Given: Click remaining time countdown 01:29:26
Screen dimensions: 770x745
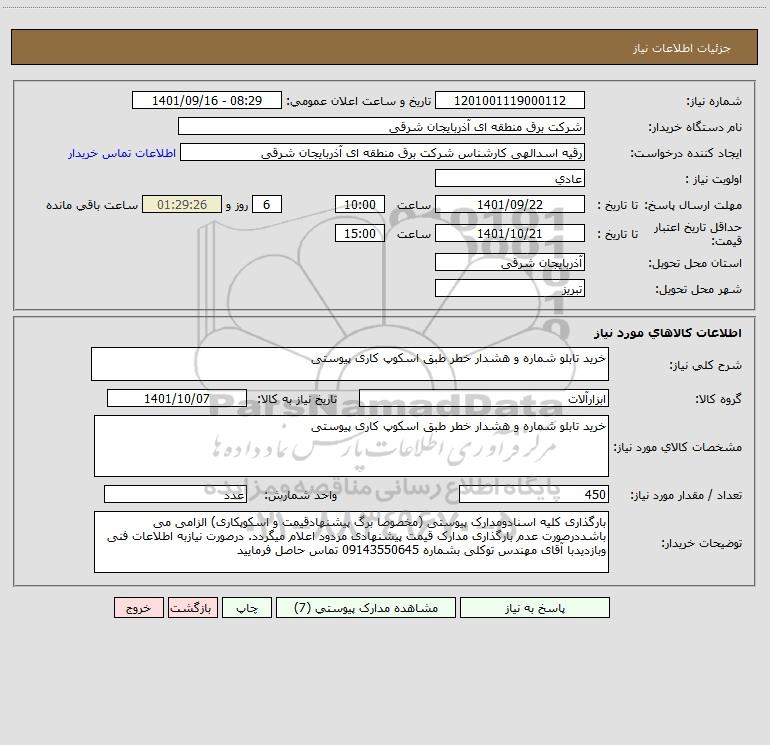Looking at the screenshot, I should (182, 205).
